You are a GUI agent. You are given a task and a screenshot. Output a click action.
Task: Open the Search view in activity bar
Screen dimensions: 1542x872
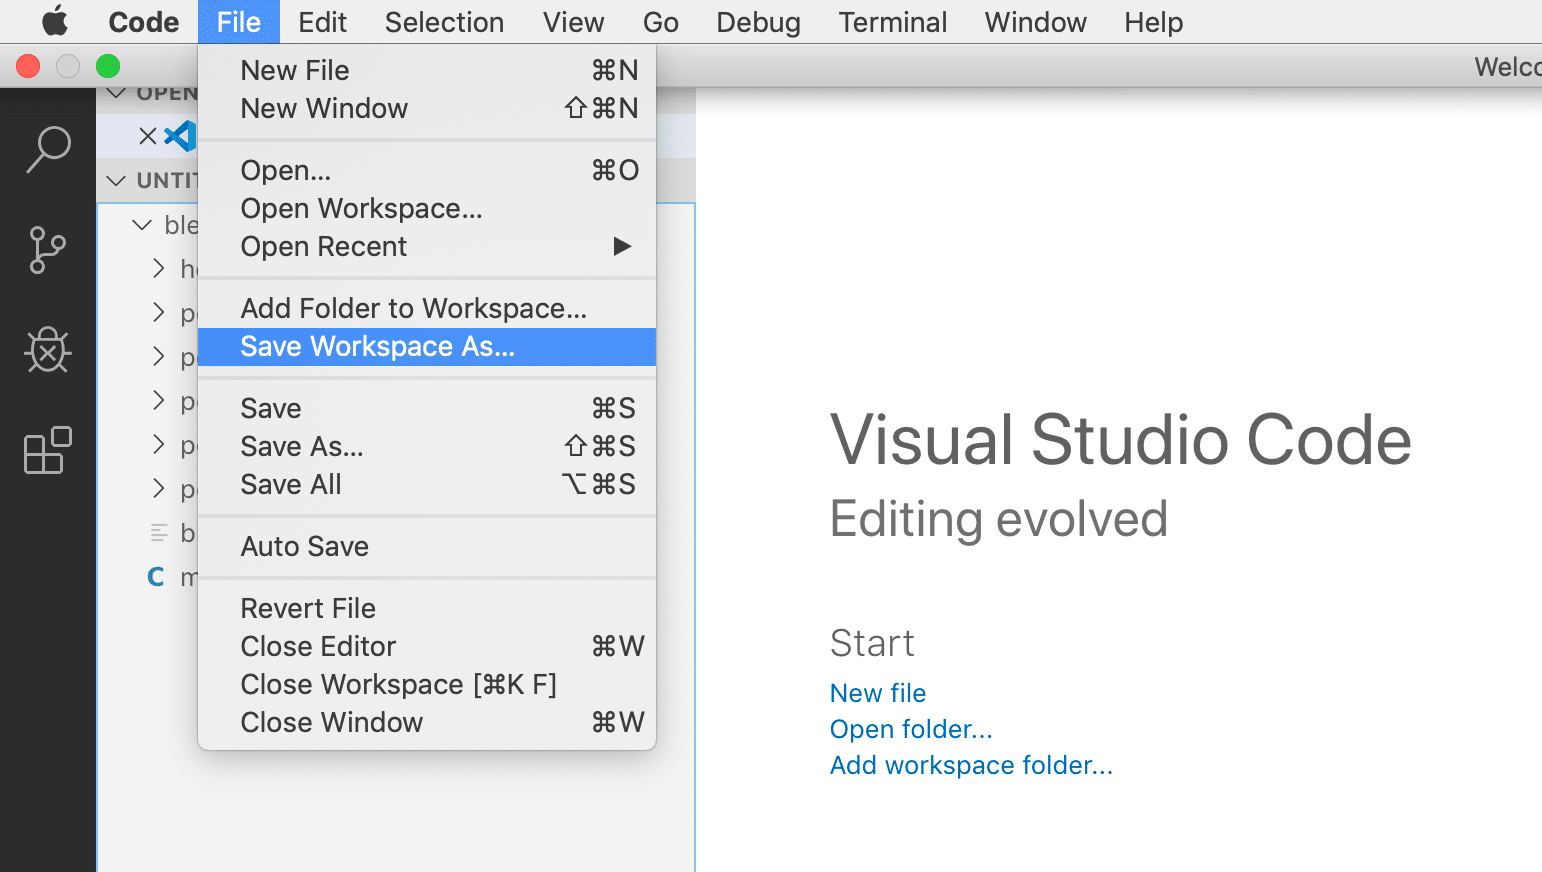(x=48, y=150)
